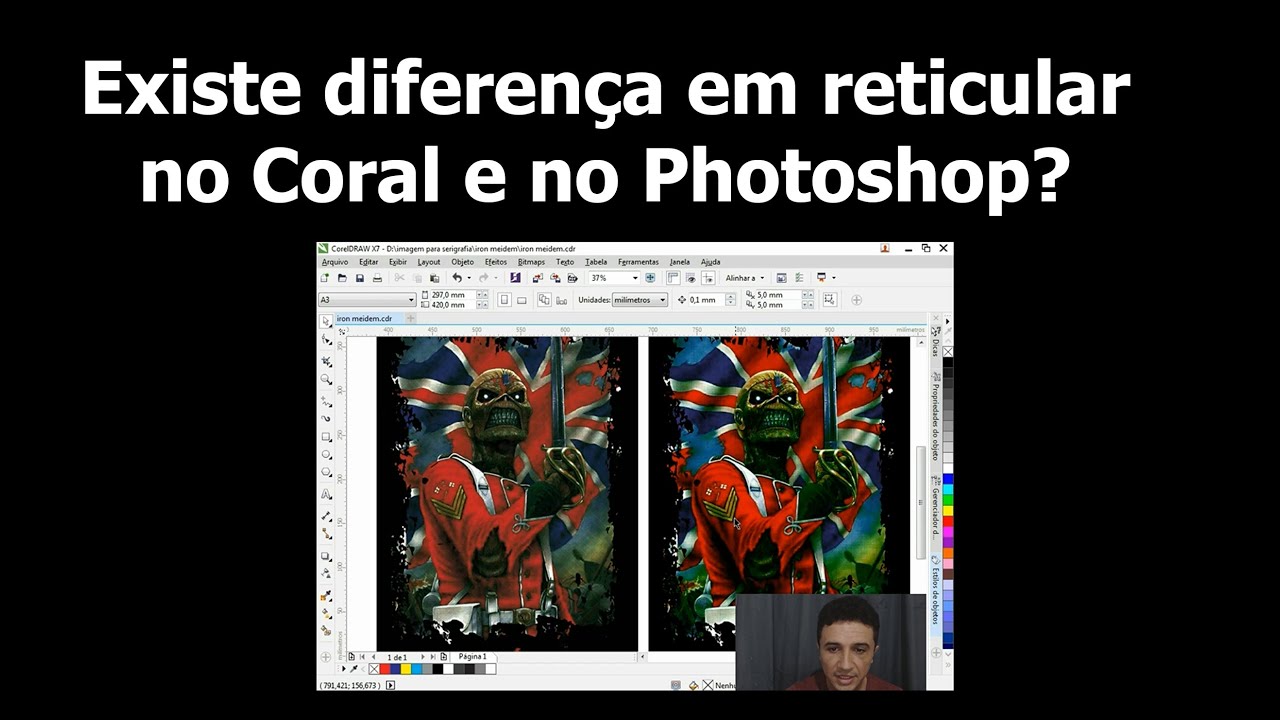
Task: Toggle show guidelines button
Action: 708,278
